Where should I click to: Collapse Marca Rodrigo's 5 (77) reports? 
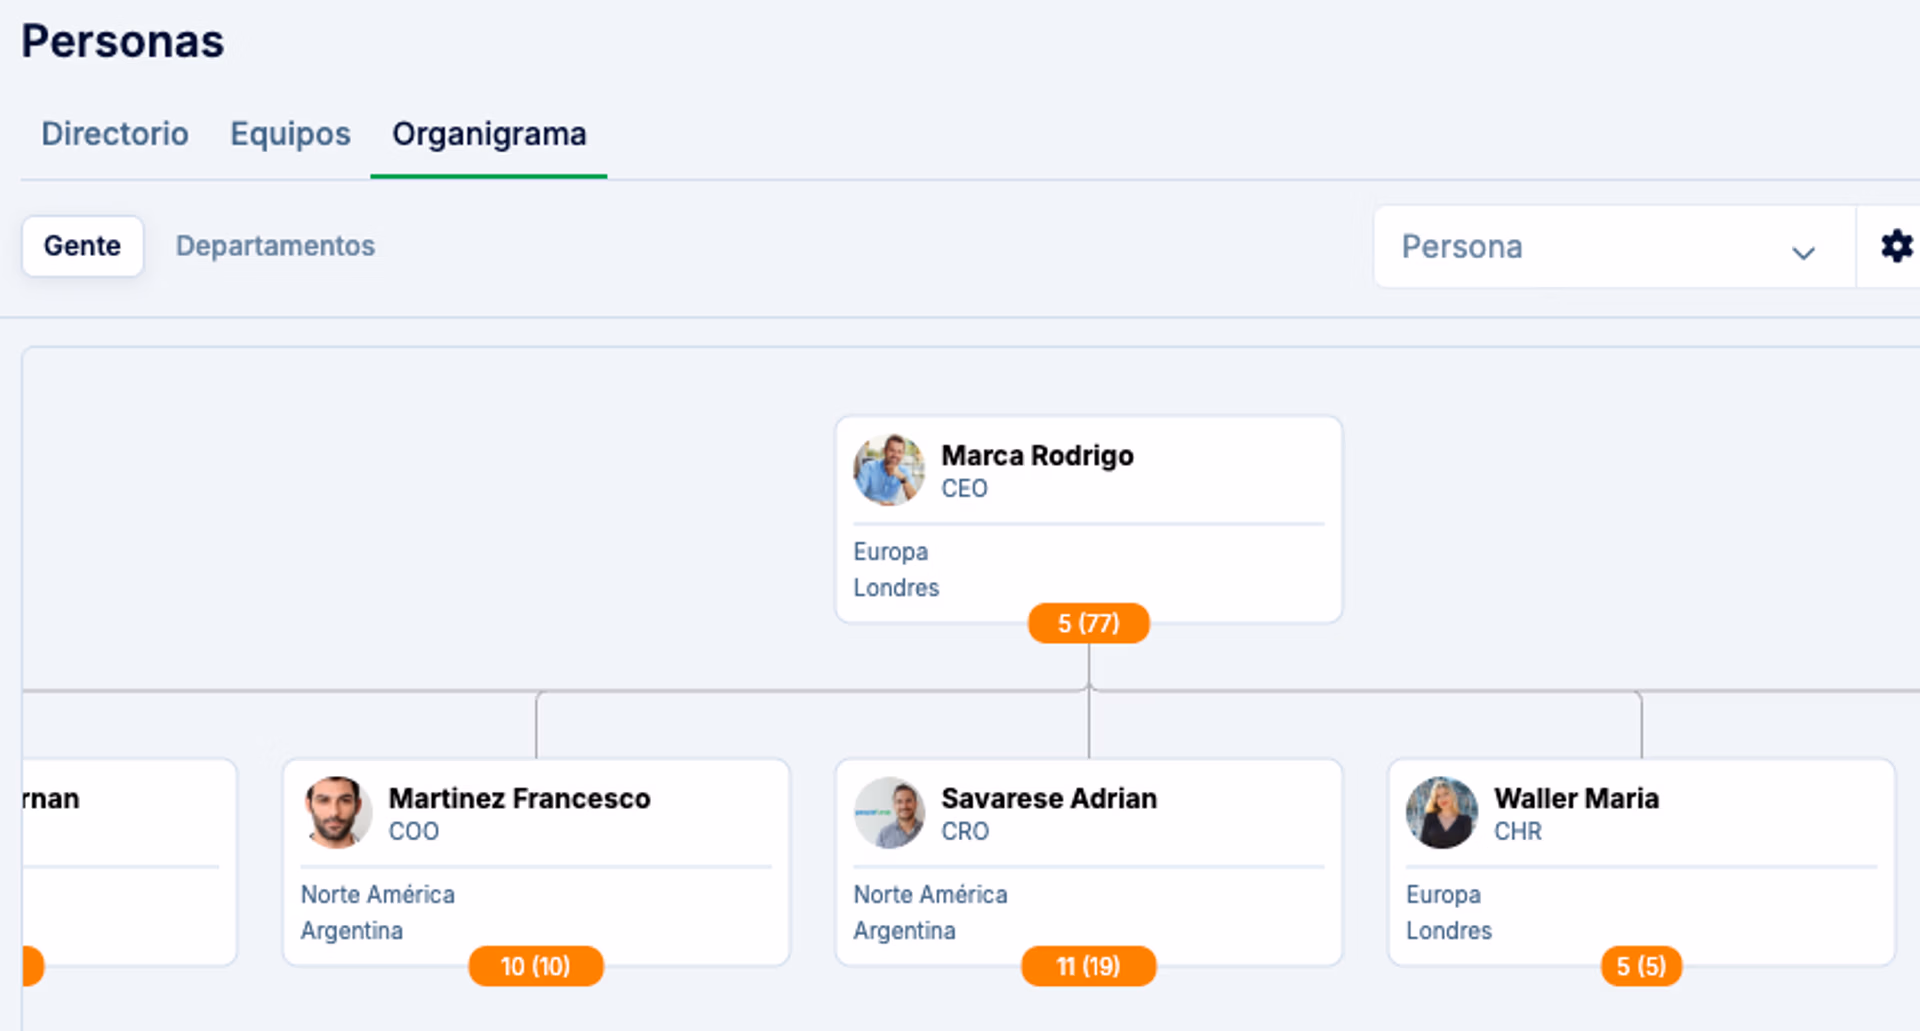1088,623
